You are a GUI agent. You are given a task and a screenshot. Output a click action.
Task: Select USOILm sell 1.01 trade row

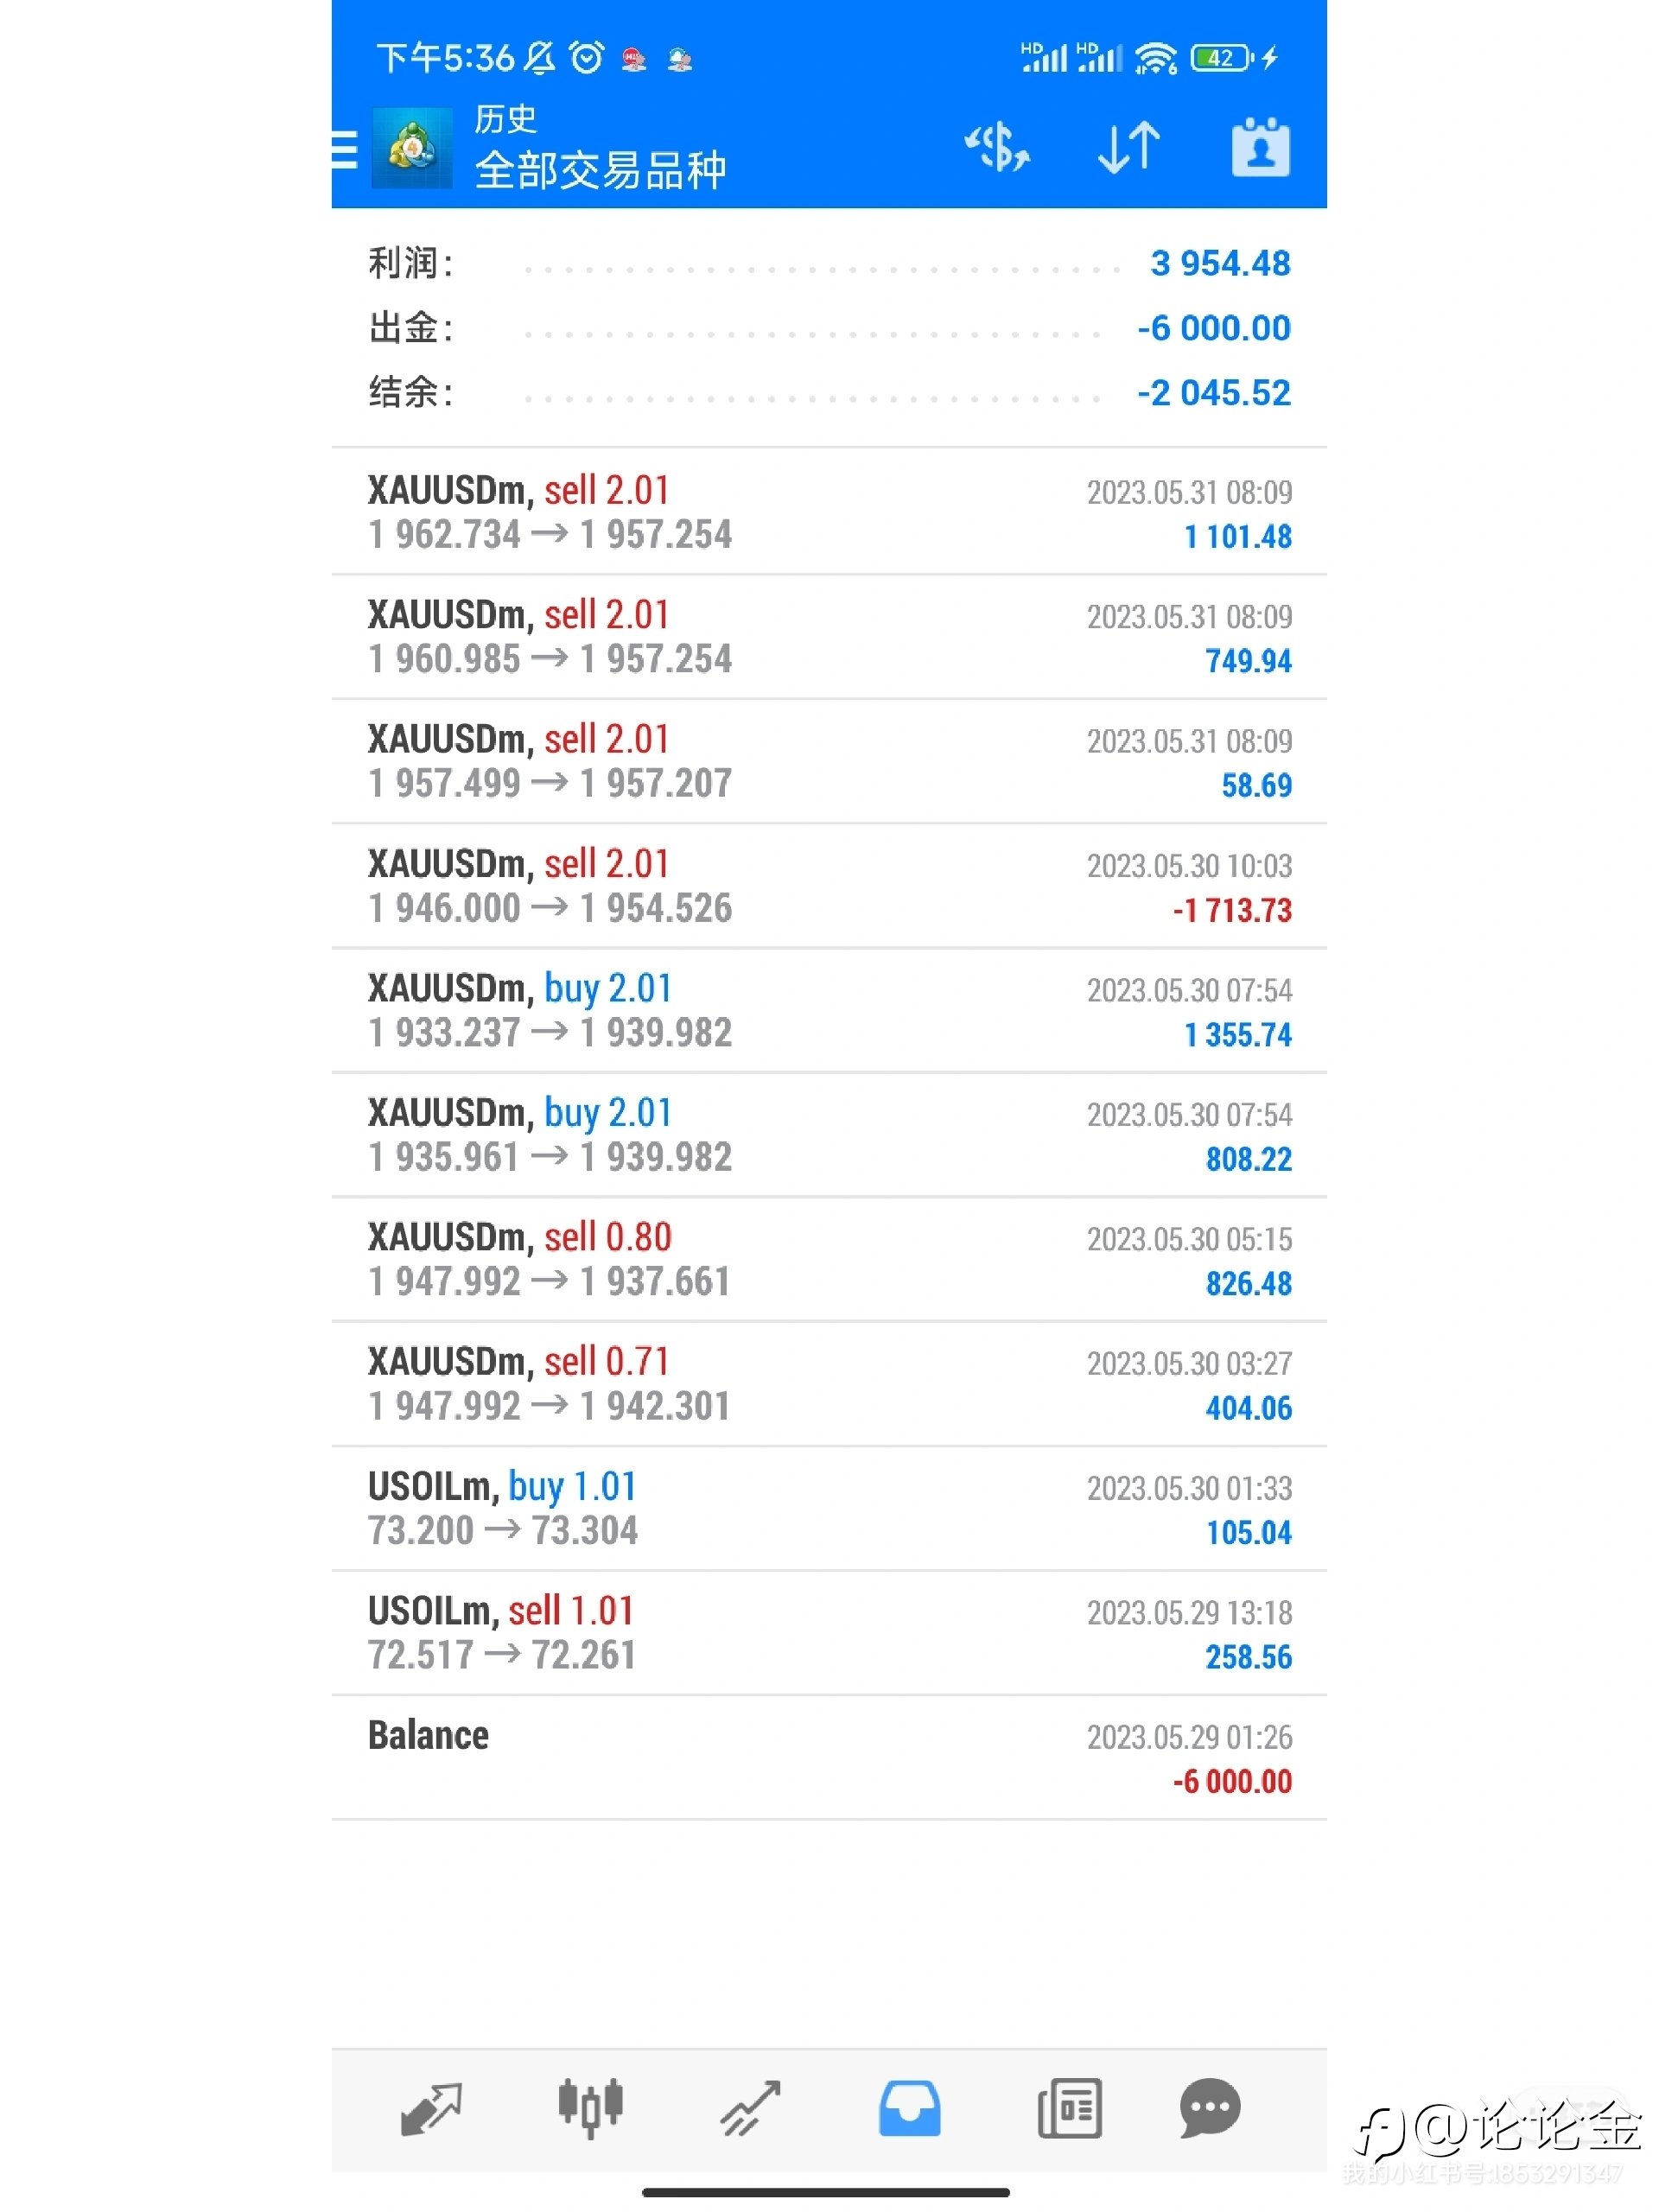click(829, 1633)
